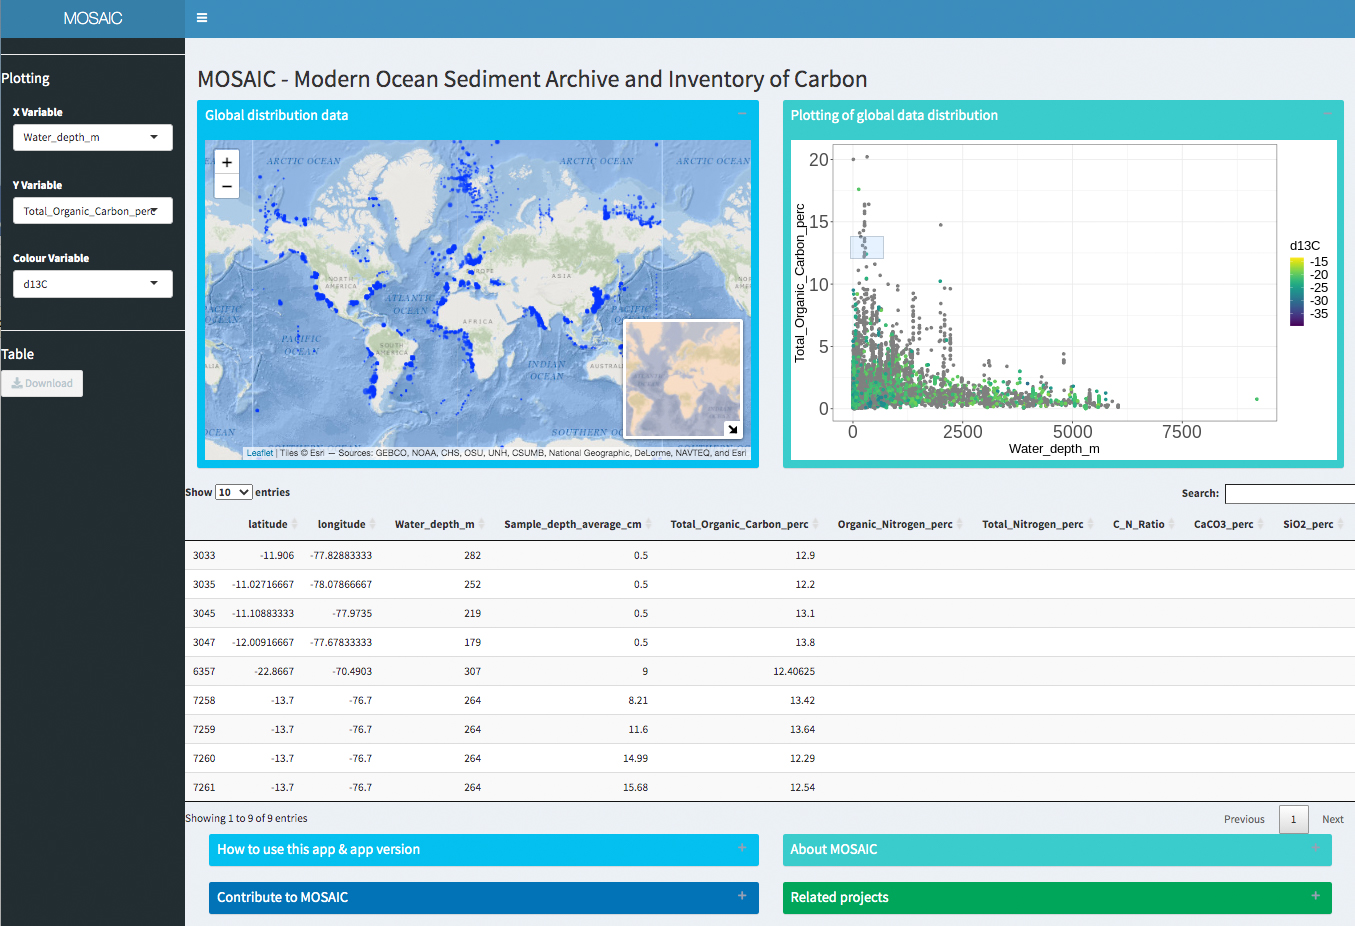Open the Colour Variable dropdown

tap(92, 284)
